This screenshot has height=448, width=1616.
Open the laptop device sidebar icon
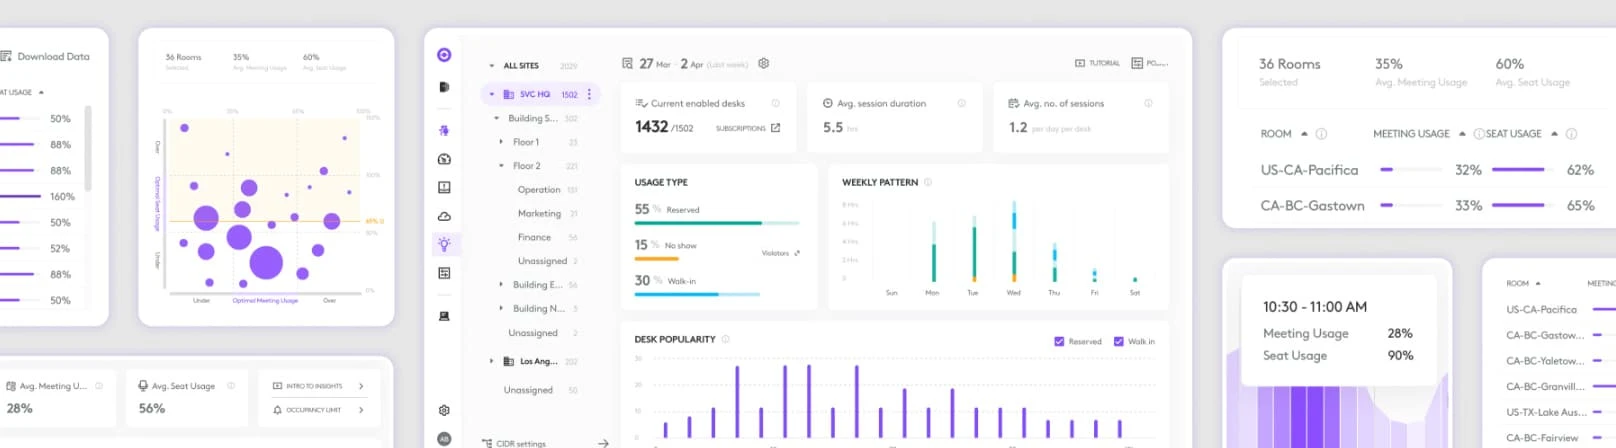(x=444, y=316)
